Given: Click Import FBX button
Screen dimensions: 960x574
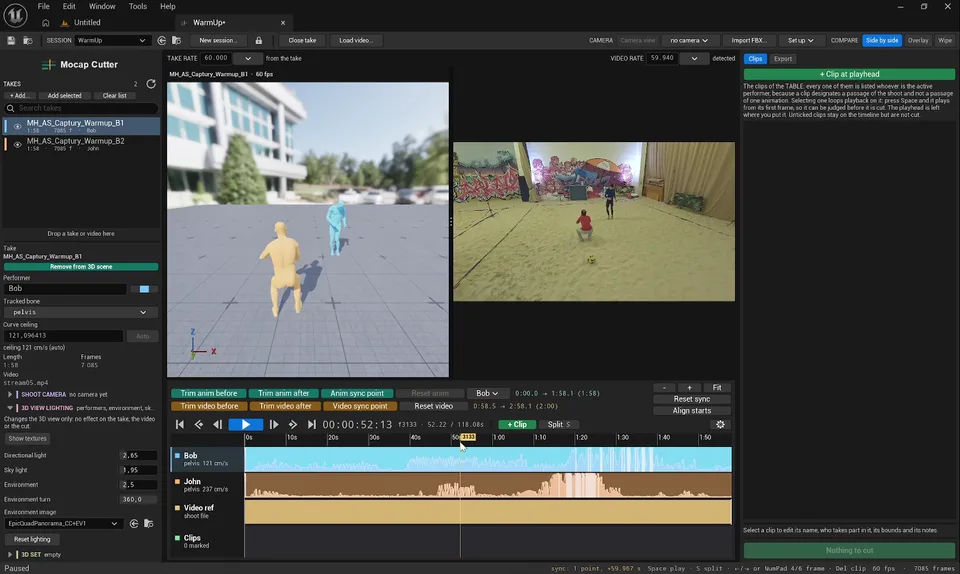Looking at the screenshot, I should (x=749, y=40).
